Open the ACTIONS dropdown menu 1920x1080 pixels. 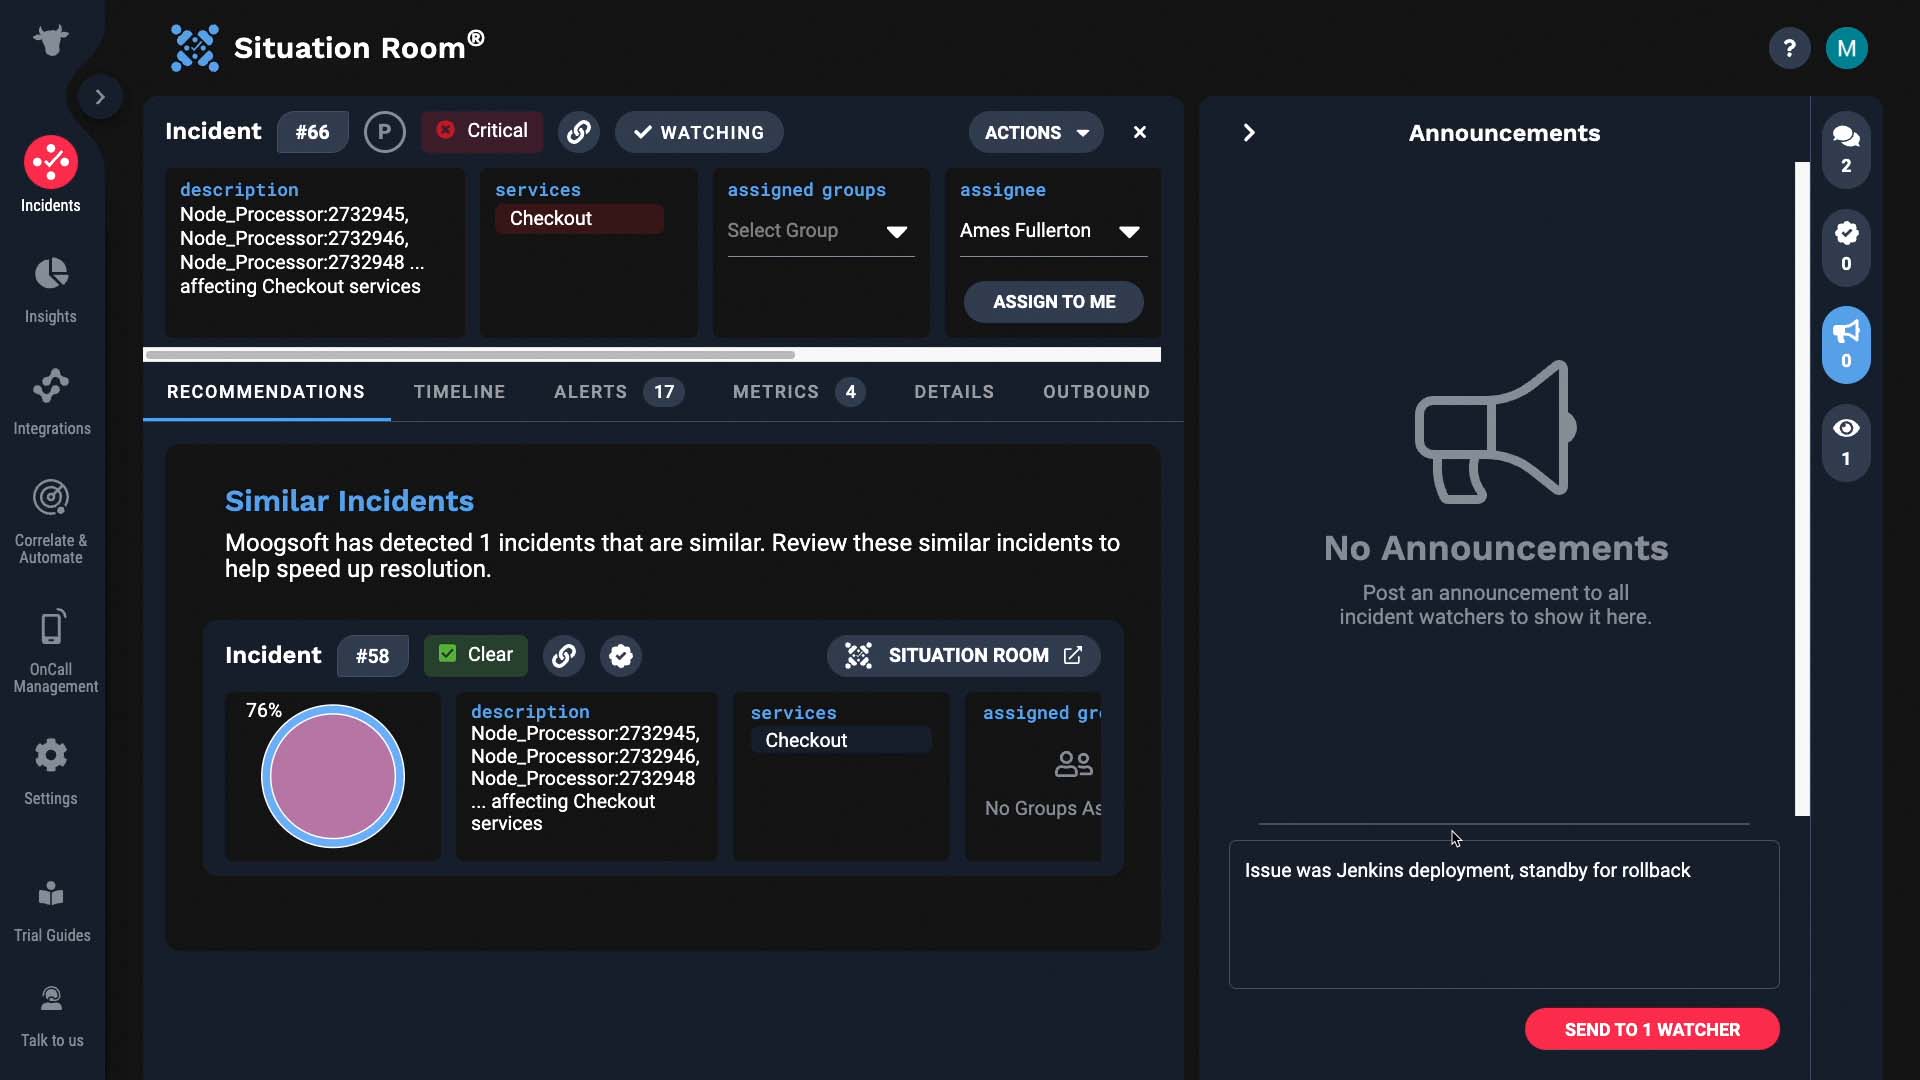pyautogui.click(x=1036, y=132)
